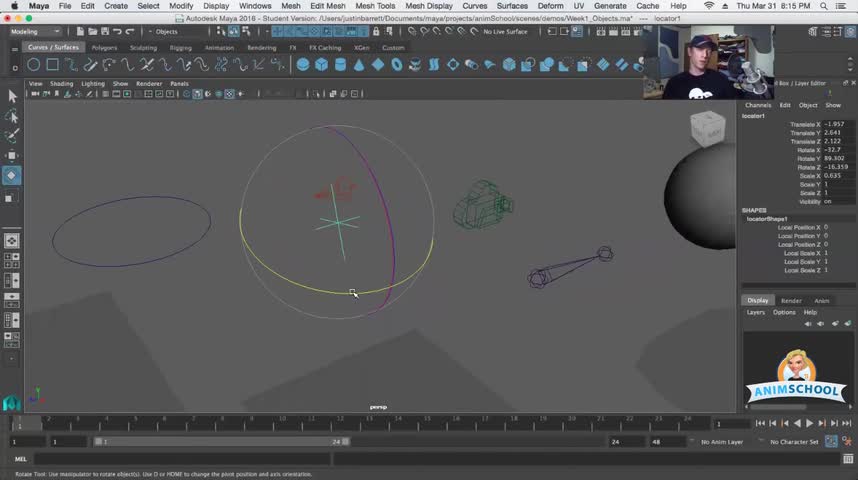The image size is (858, 480).
Task: Activate the Lasso Select tool
Action: [12, 116]
